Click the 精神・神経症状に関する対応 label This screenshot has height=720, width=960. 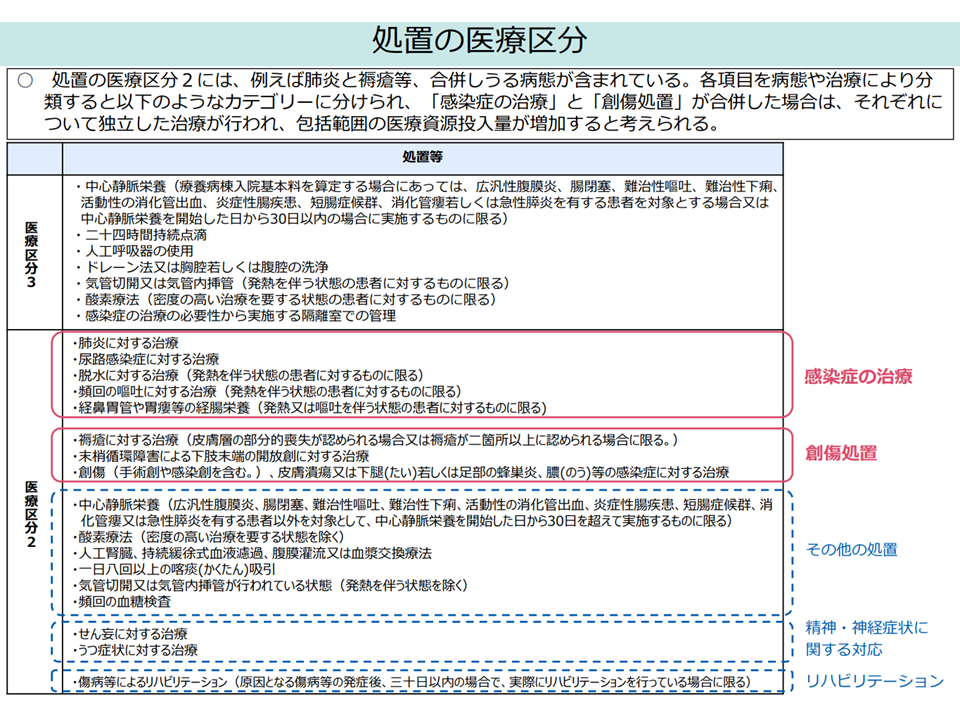click(x=866, y=638)
